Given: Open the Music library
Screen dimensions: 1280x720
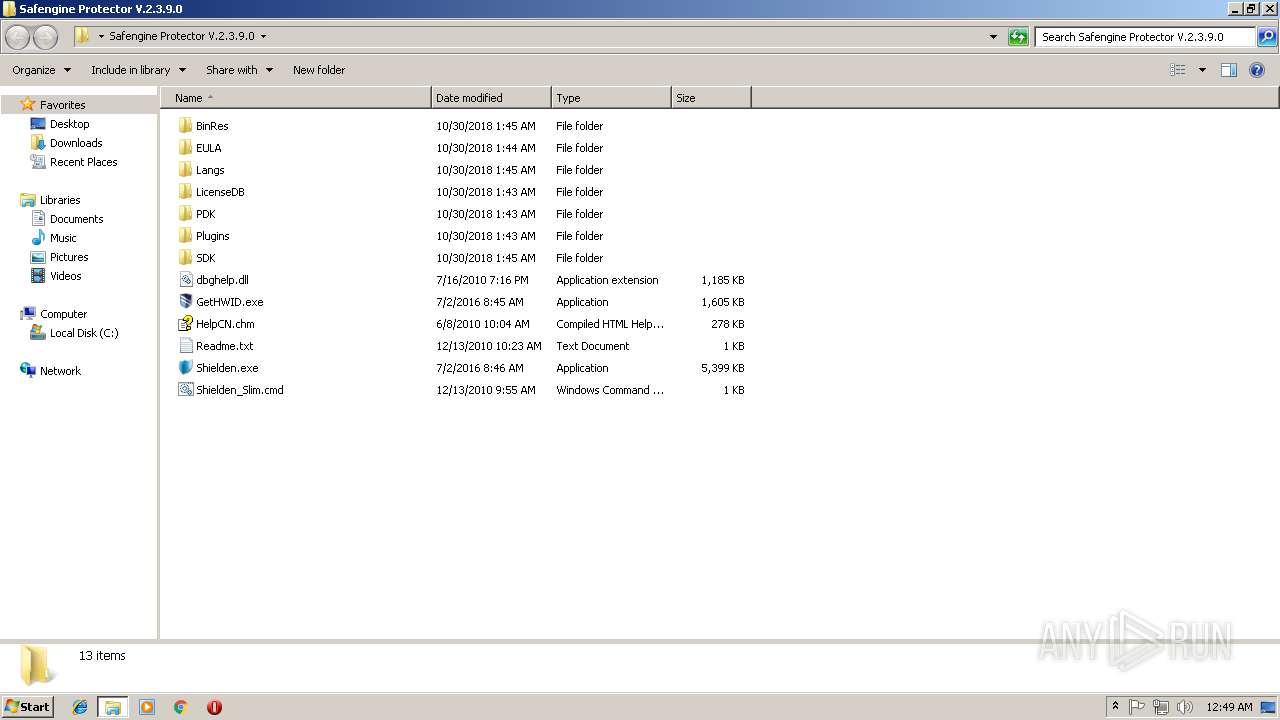Looking at the screenshot, I should [63, 238].
